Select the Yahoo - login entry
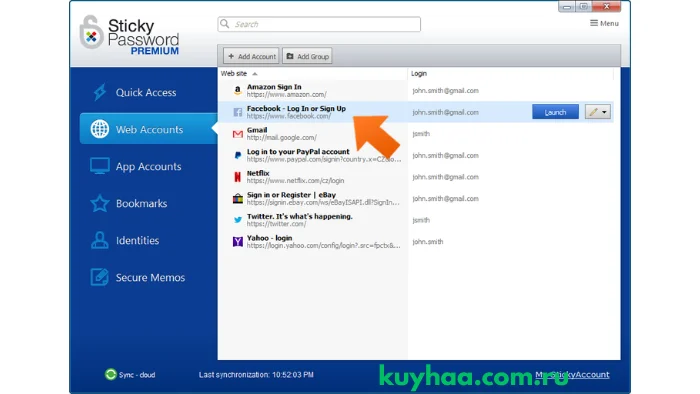 coord(415,241)
